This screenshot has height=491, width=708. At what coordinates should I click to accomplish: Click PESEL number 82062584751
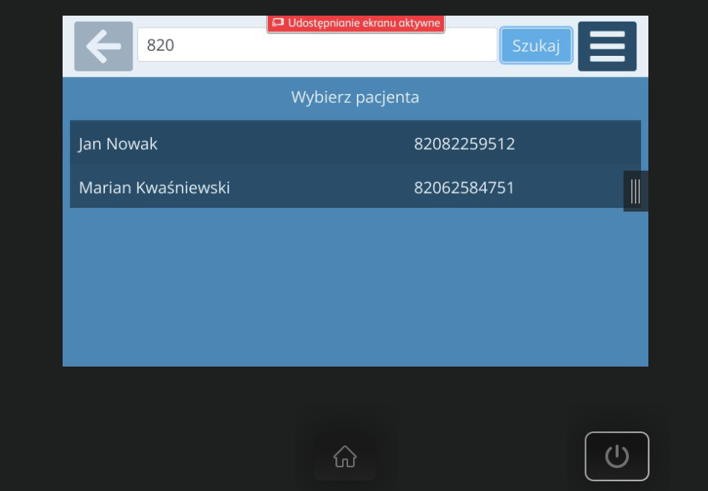click(x=464, y=187)
